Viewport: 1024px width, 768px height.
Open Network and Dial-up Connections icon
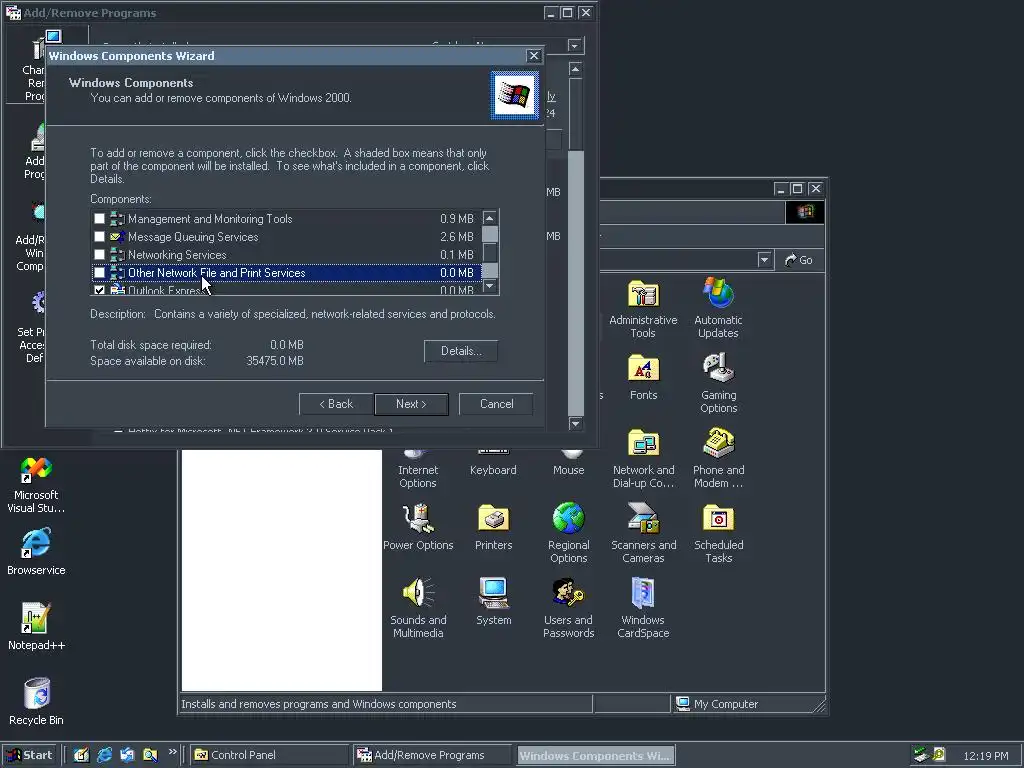tap(643, 458)
